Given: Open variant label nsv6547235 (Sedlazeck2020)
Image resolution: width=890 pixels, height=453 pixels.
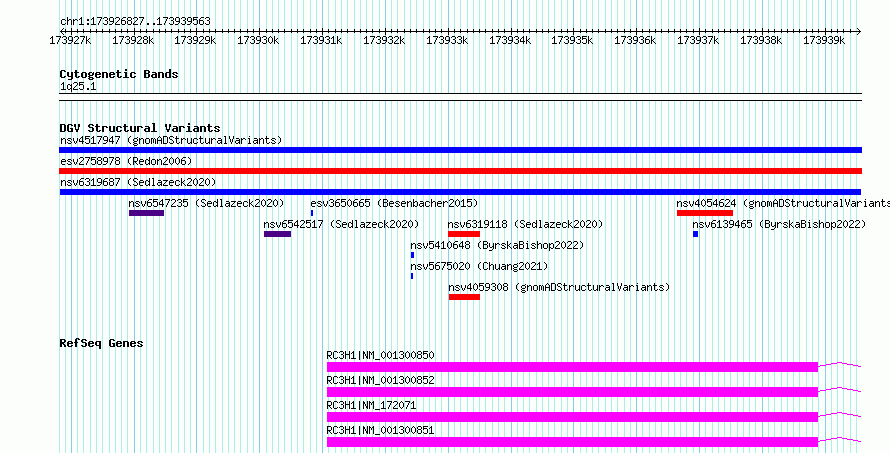Looking at the screenshot, I should [x=207, y=203].
